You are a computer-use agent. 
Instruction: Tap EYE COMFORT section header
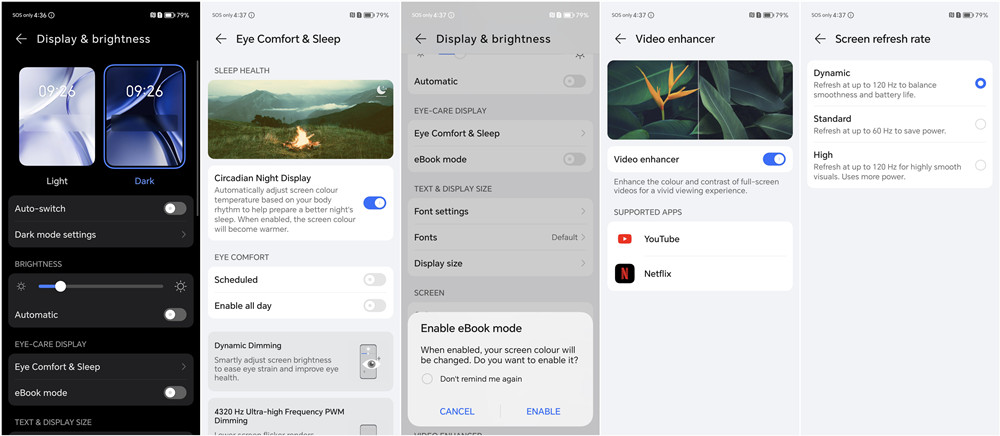click(x=242, y=257)
